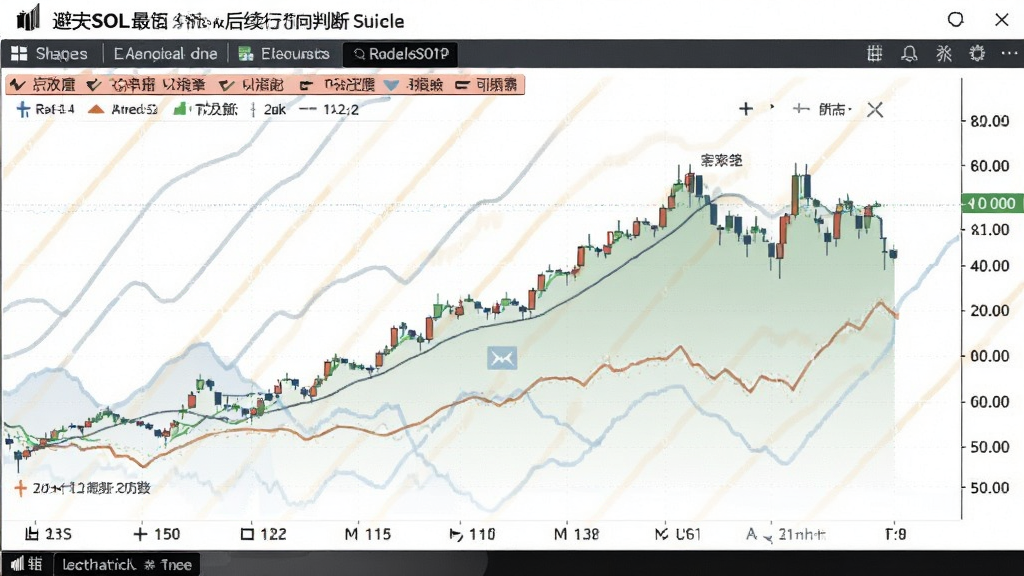1024x576 pixels.
Task: Click the circle button in the title bar
Action: pos(955,20)
